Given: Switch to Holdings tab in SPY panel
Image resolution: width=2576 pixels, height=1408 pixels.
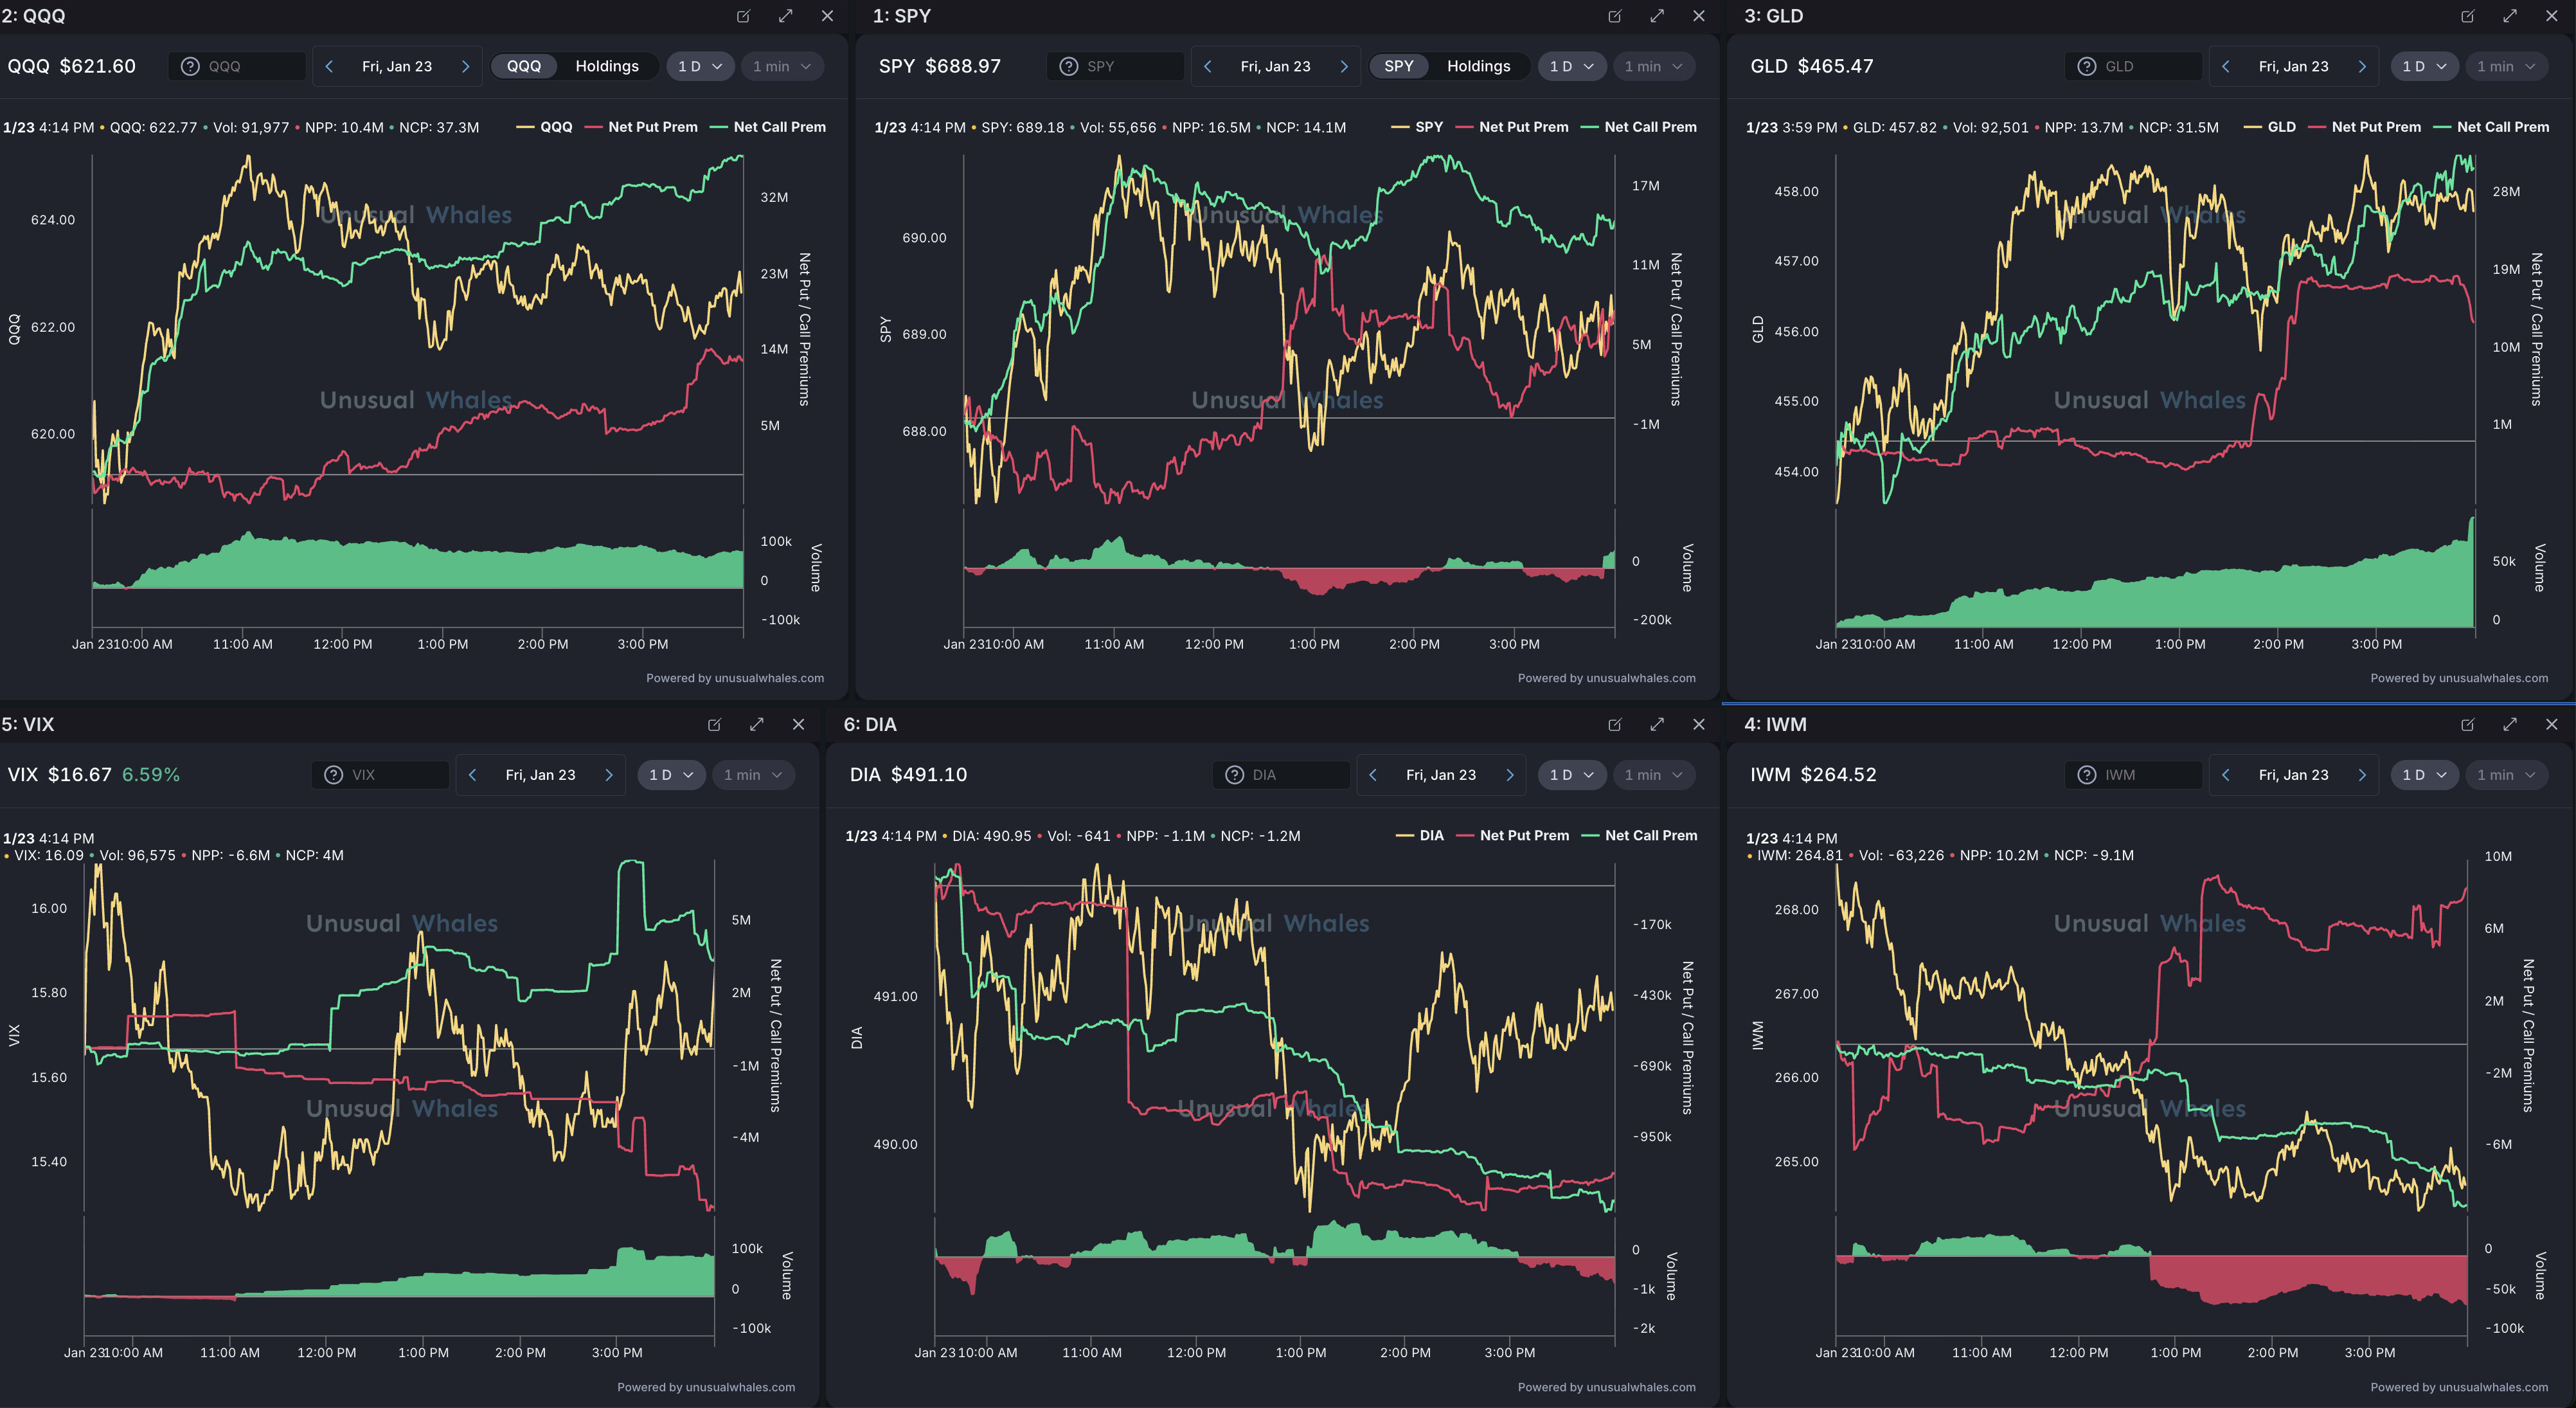Looking at the screenshot, I should coord(1478,66).
